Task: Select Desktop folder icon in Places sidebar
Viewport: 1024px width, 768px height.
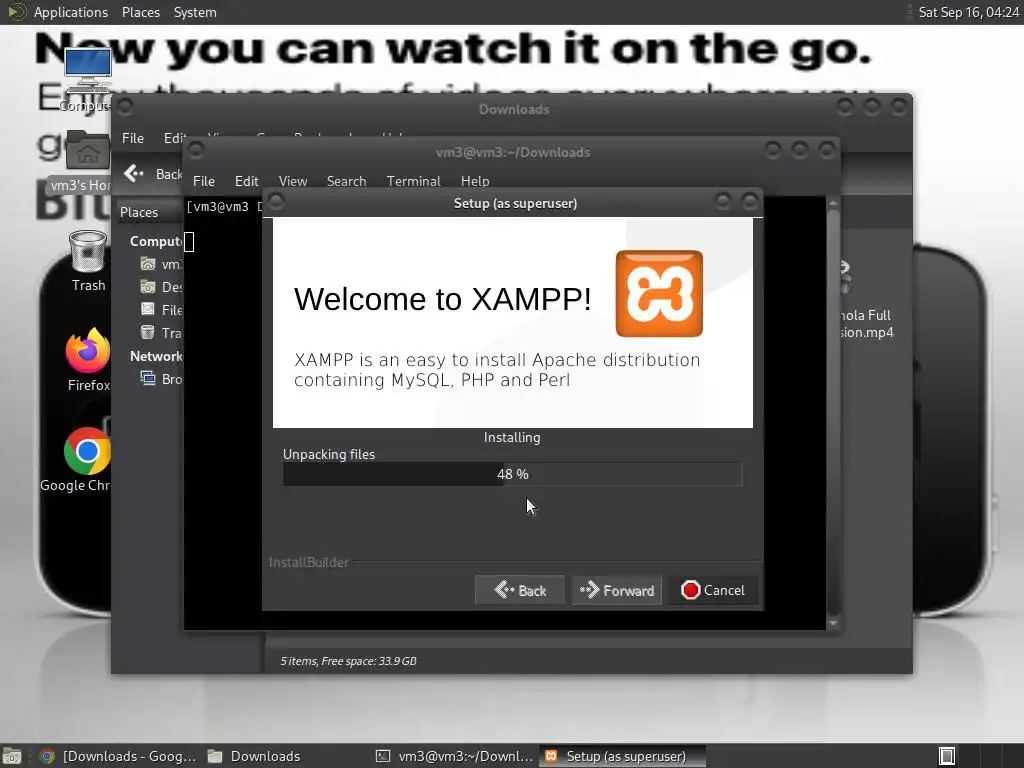Action: tap(148, 287)
